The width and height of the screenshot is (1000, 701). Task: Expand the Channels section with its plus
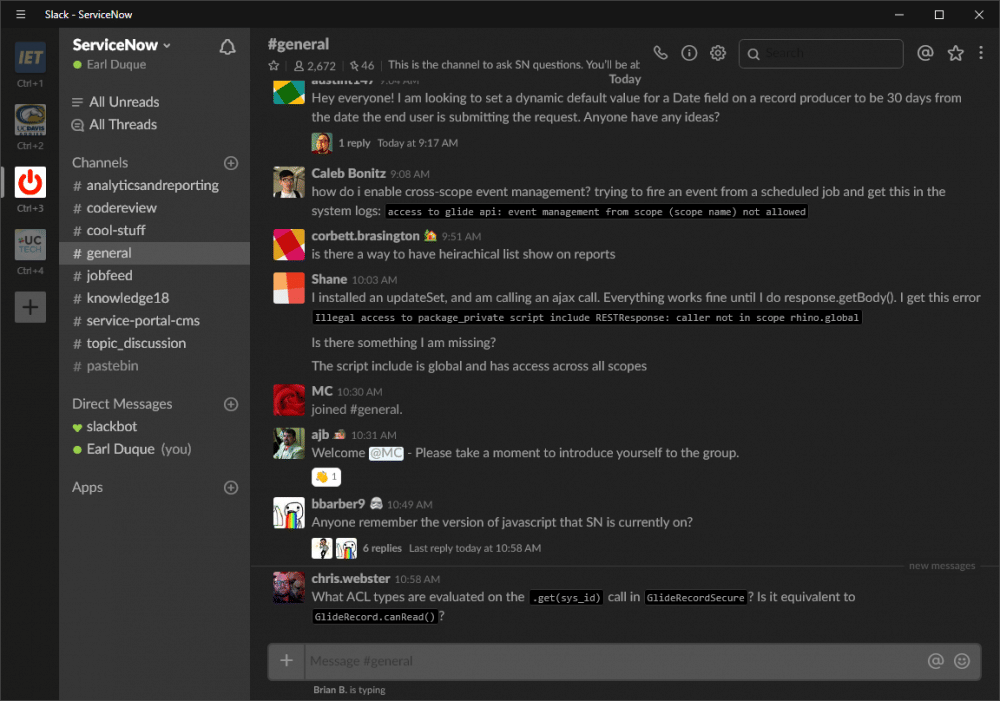(x=231, y=163)
